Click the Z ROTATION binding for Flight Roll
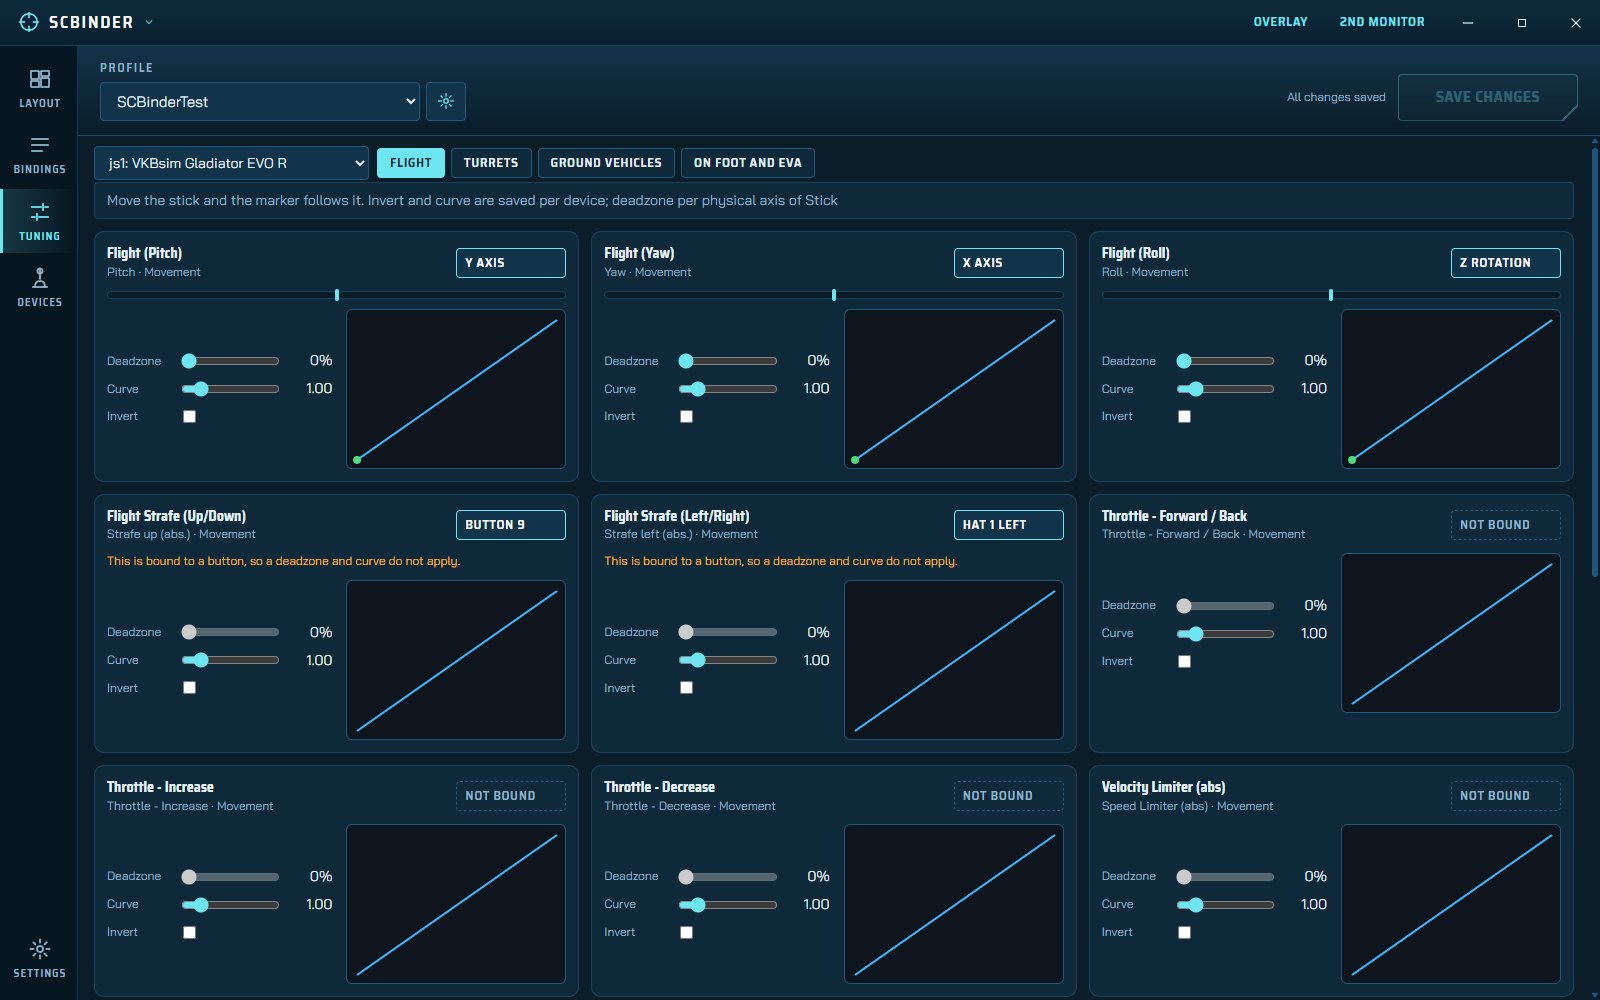The width and height of the screenshot is (1600, 1000). pyautogui.click(x=1505, y=263)
